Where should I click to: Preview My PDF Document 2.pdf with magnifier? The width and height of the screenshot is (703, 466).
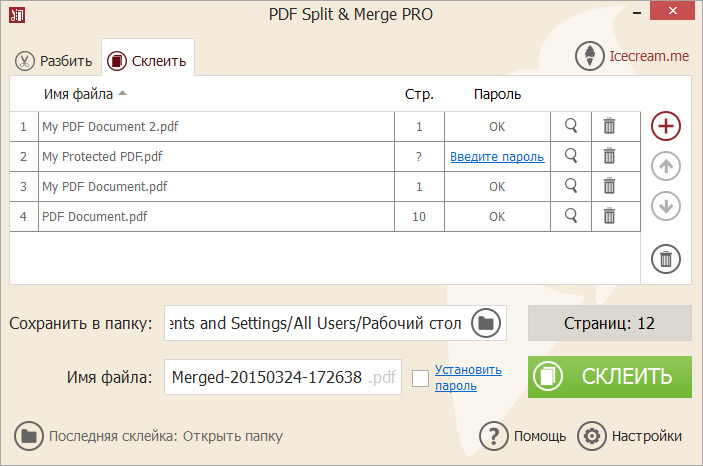pos(571,126)
